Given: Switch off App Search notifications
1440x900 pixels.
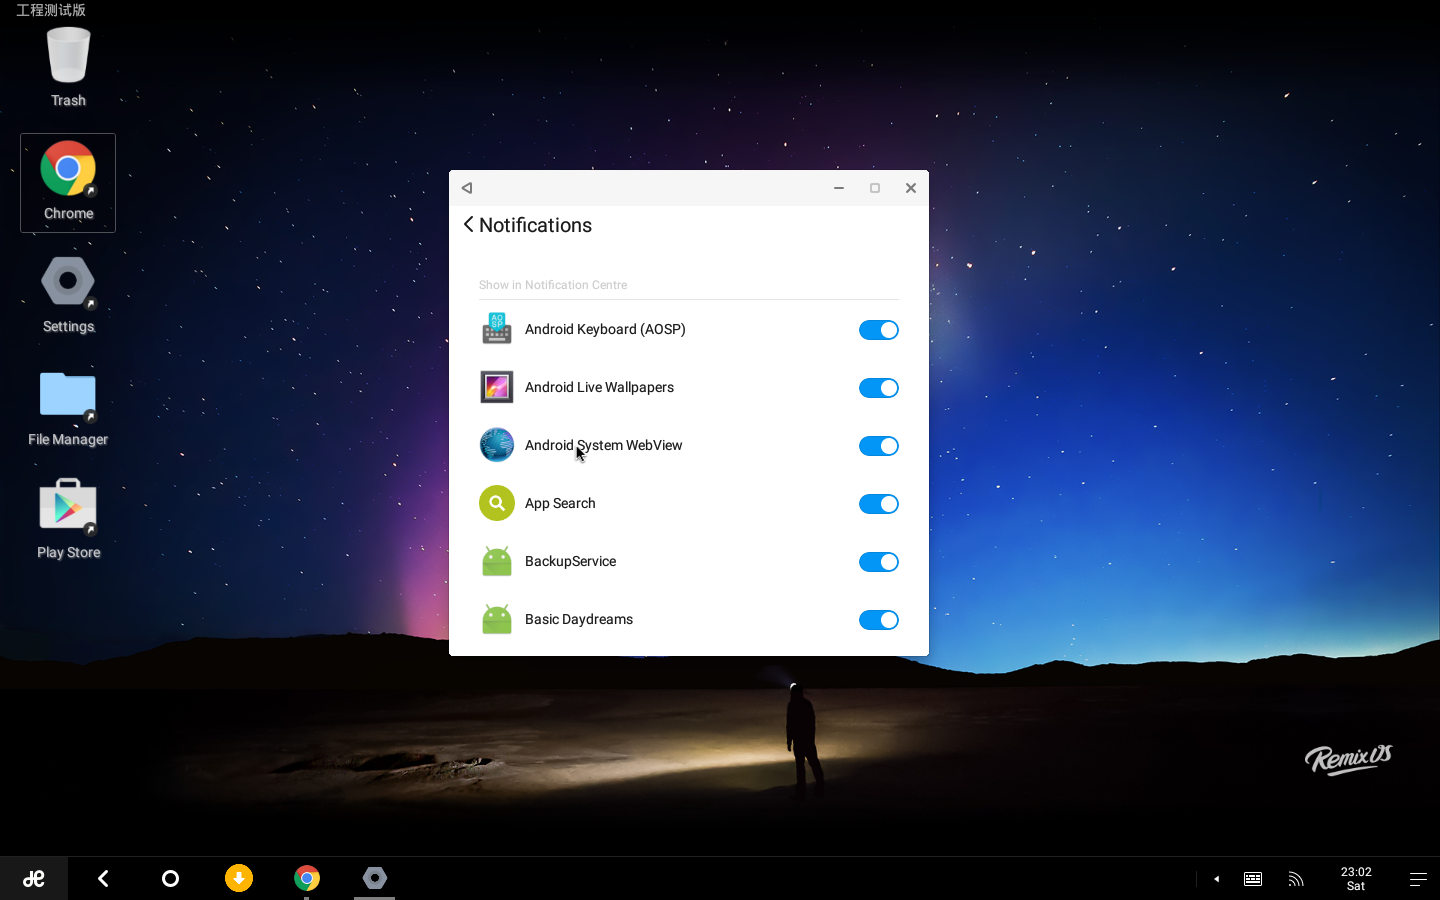Looking at the screenshot, I should [x=879, y=504].
